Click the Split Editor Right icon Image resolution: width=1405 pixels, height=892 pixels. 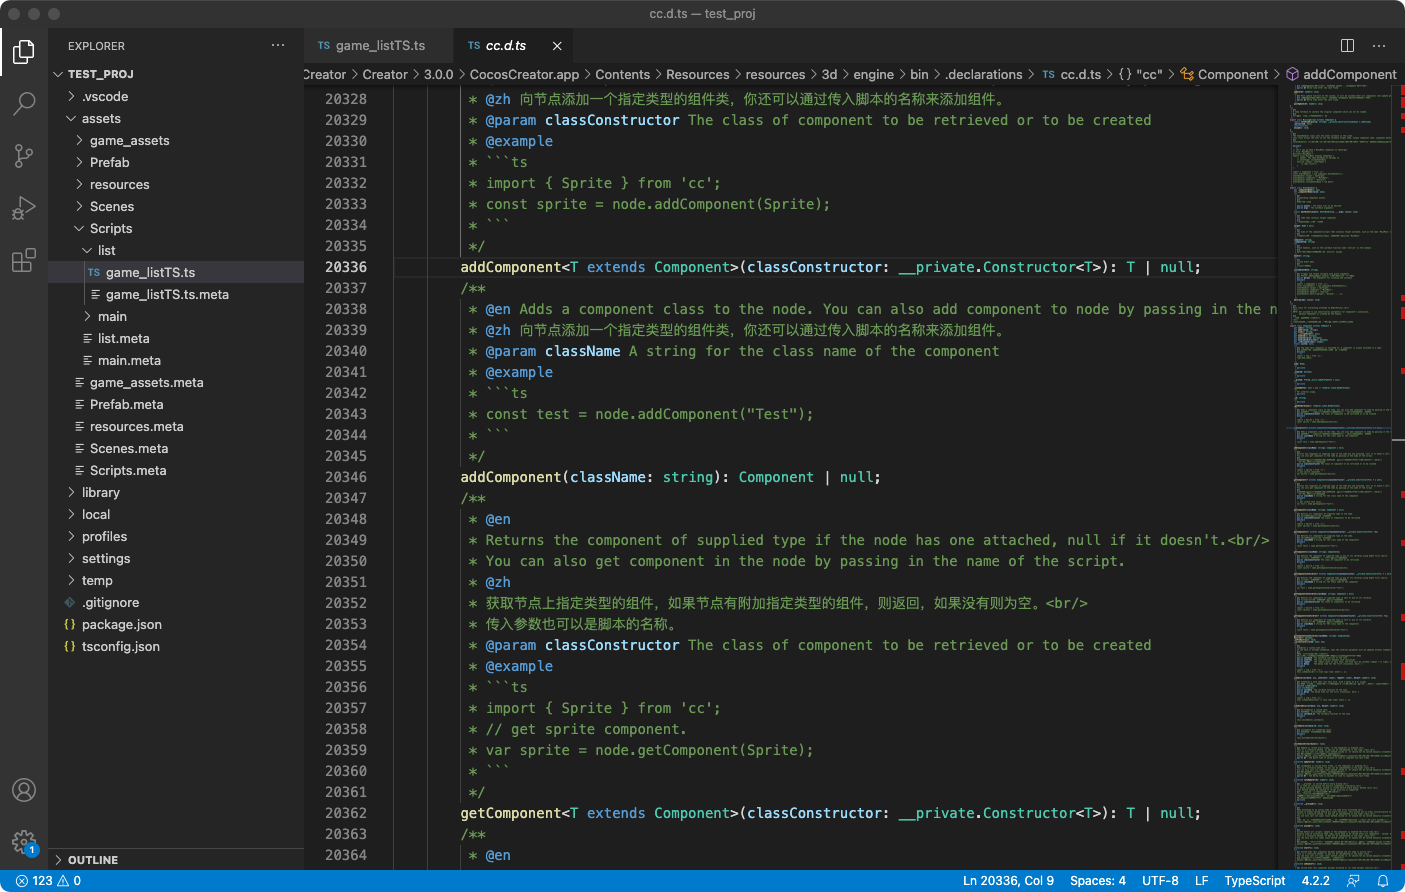point(1347,46)
